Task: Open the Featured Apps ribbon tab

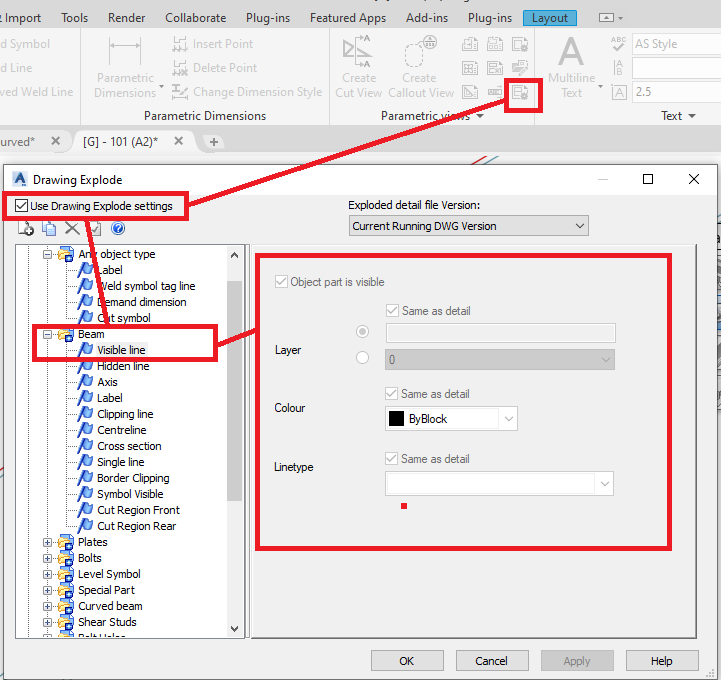Action: 348,18
